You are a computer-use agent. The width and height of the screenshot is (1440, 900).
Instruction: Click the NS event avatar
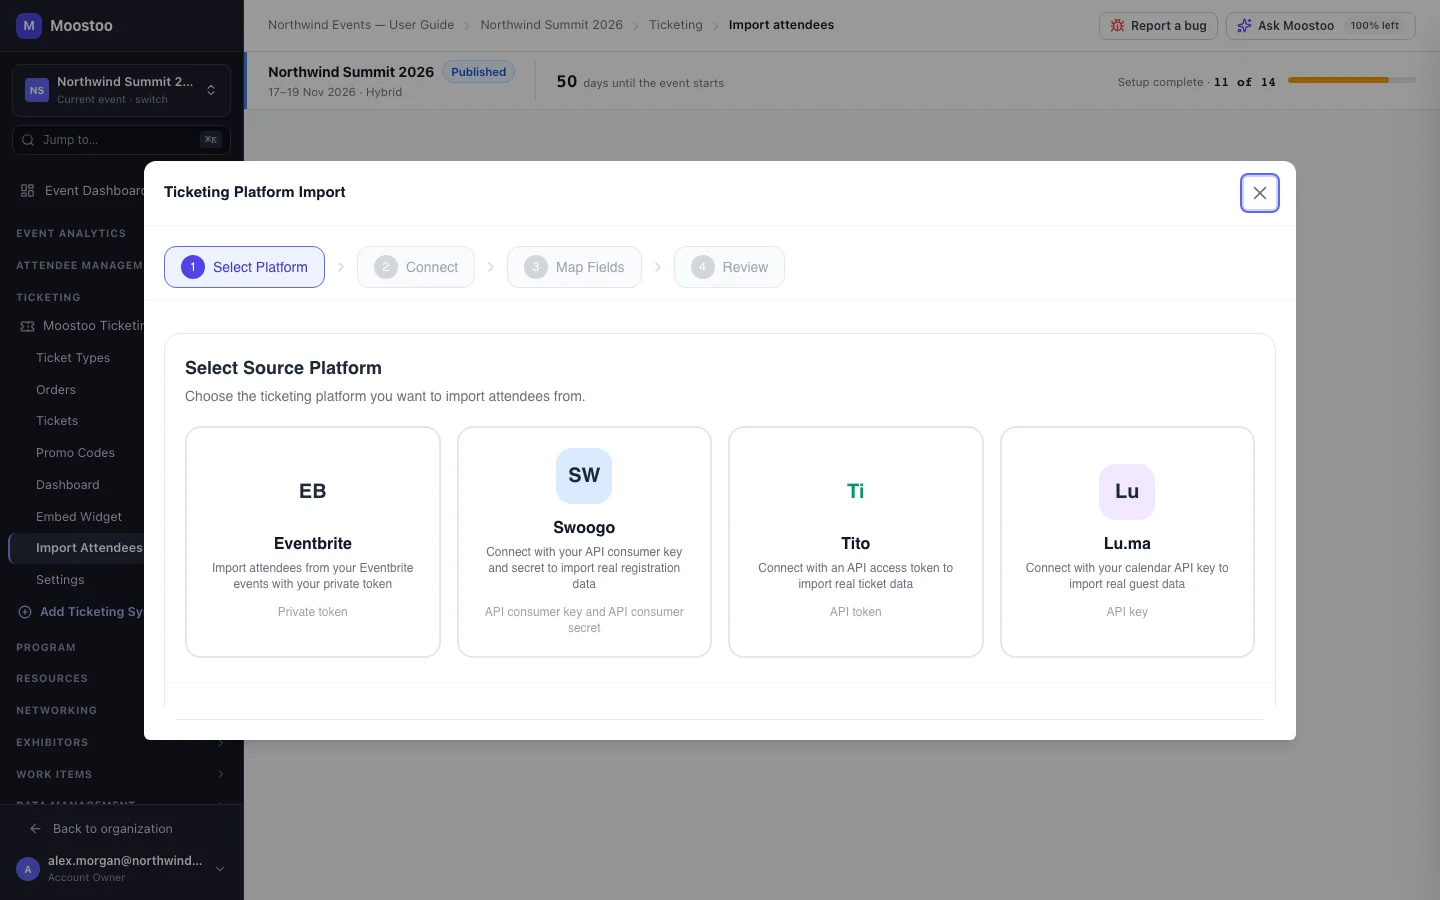click(x=37, y=90)
